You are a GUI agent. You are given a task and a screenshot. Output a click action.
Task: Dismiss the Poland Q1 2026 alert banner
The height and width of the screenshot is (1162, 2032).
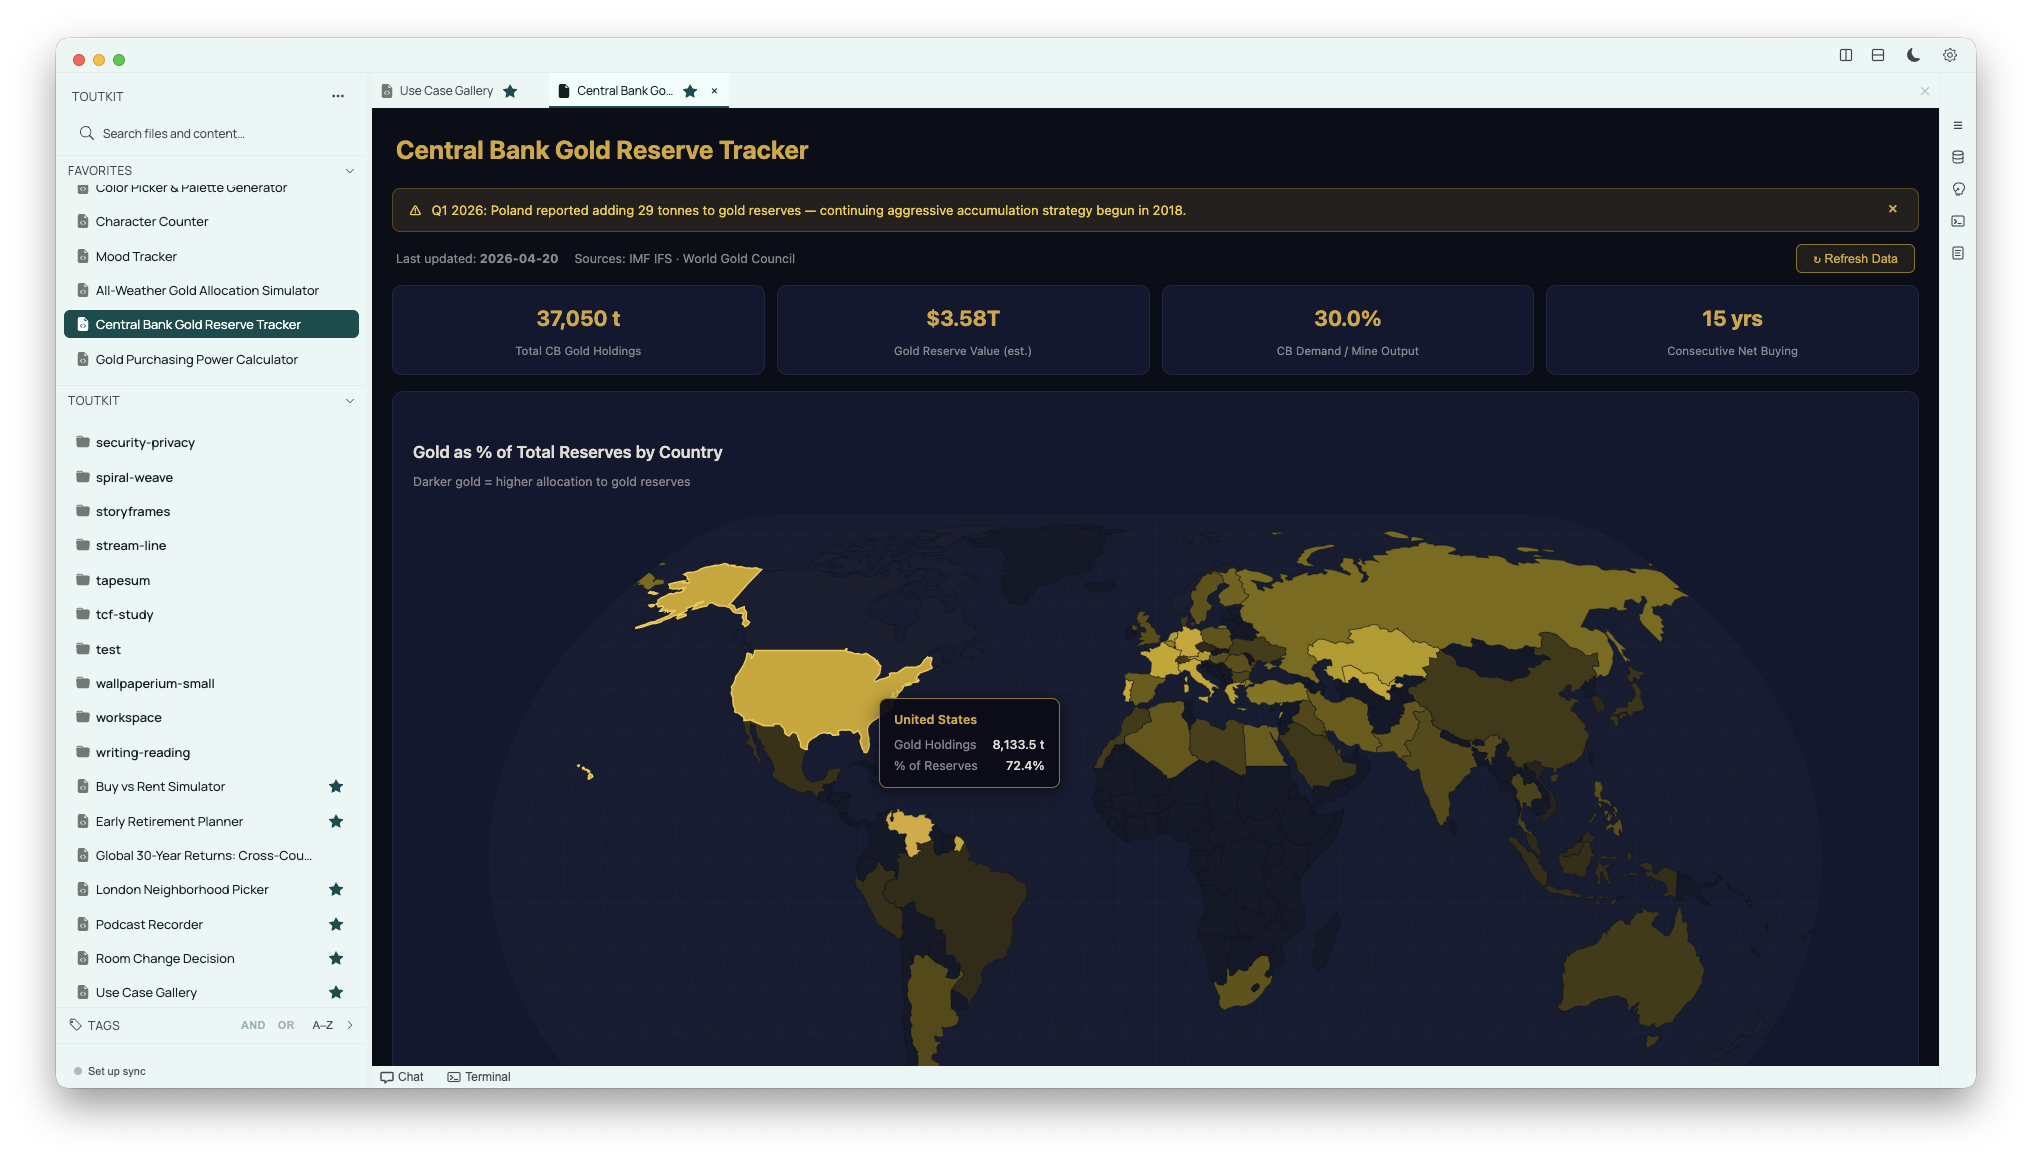1893,209
